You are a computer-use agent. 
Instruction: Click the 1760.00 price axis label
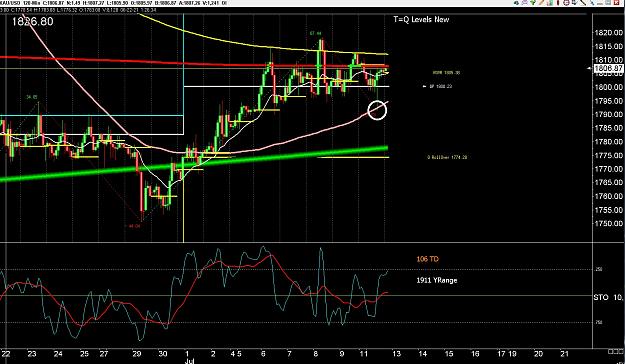[x=608, y=196]
